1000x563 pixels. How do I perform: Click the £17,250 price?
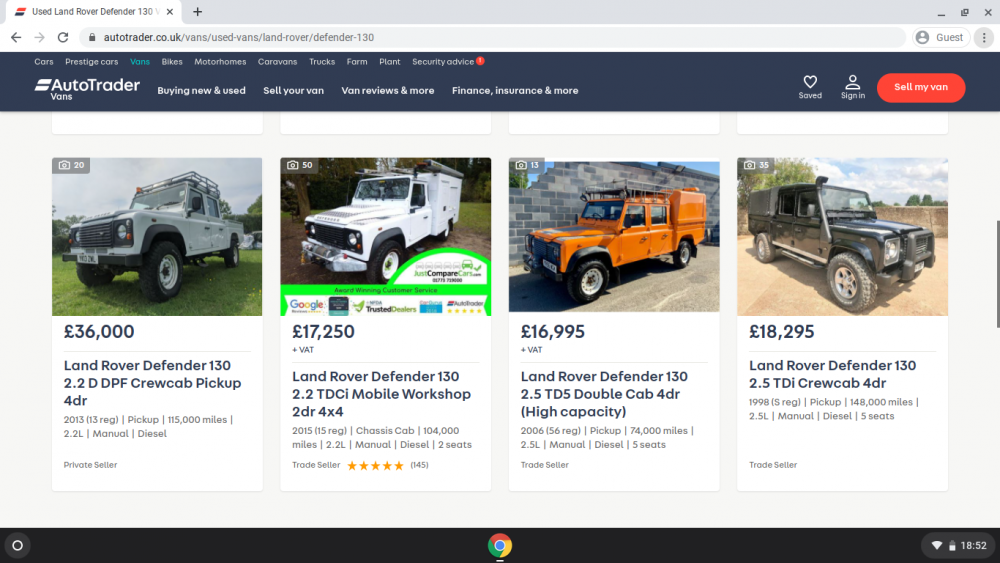[323, 332]
